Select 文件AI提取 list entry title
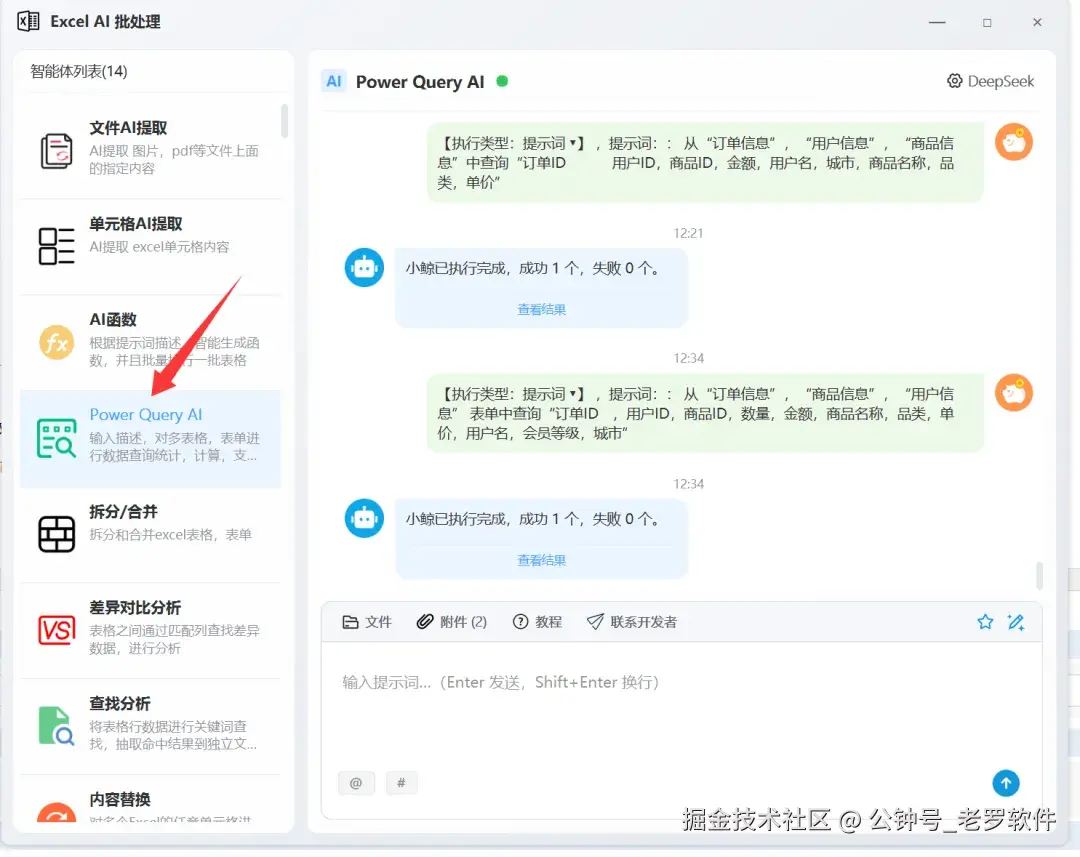This screenshot has width=1080, height=857. pyautogui.click(x=128, y=128)
